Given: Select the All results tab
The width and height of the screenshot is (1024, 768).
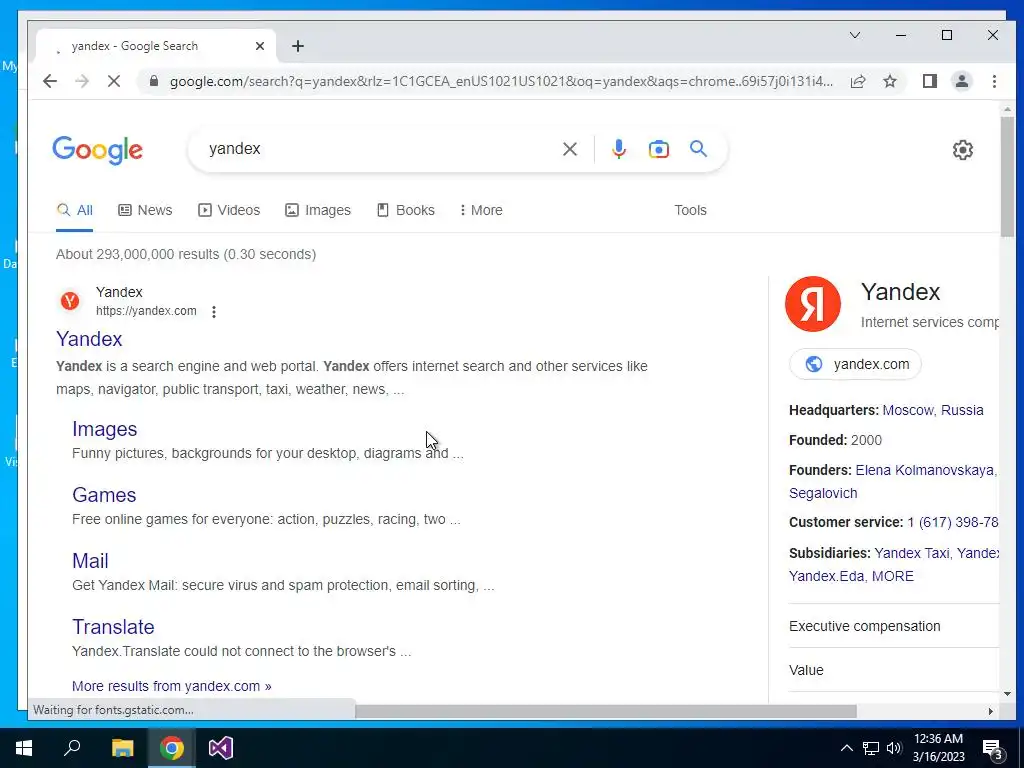Looking at the screenshot, I should pyautogui.click(x=74, y=210).
